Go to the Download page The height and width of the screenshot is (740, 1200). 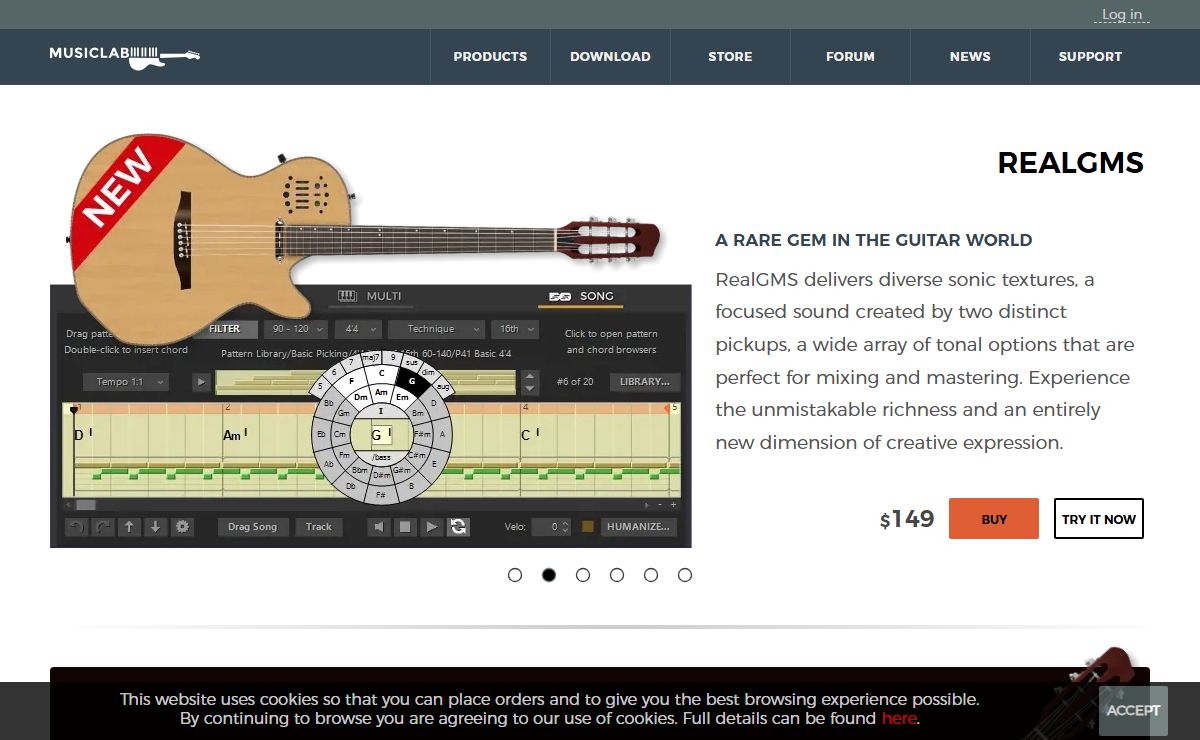pyautogui.click(x=610, y=57)
